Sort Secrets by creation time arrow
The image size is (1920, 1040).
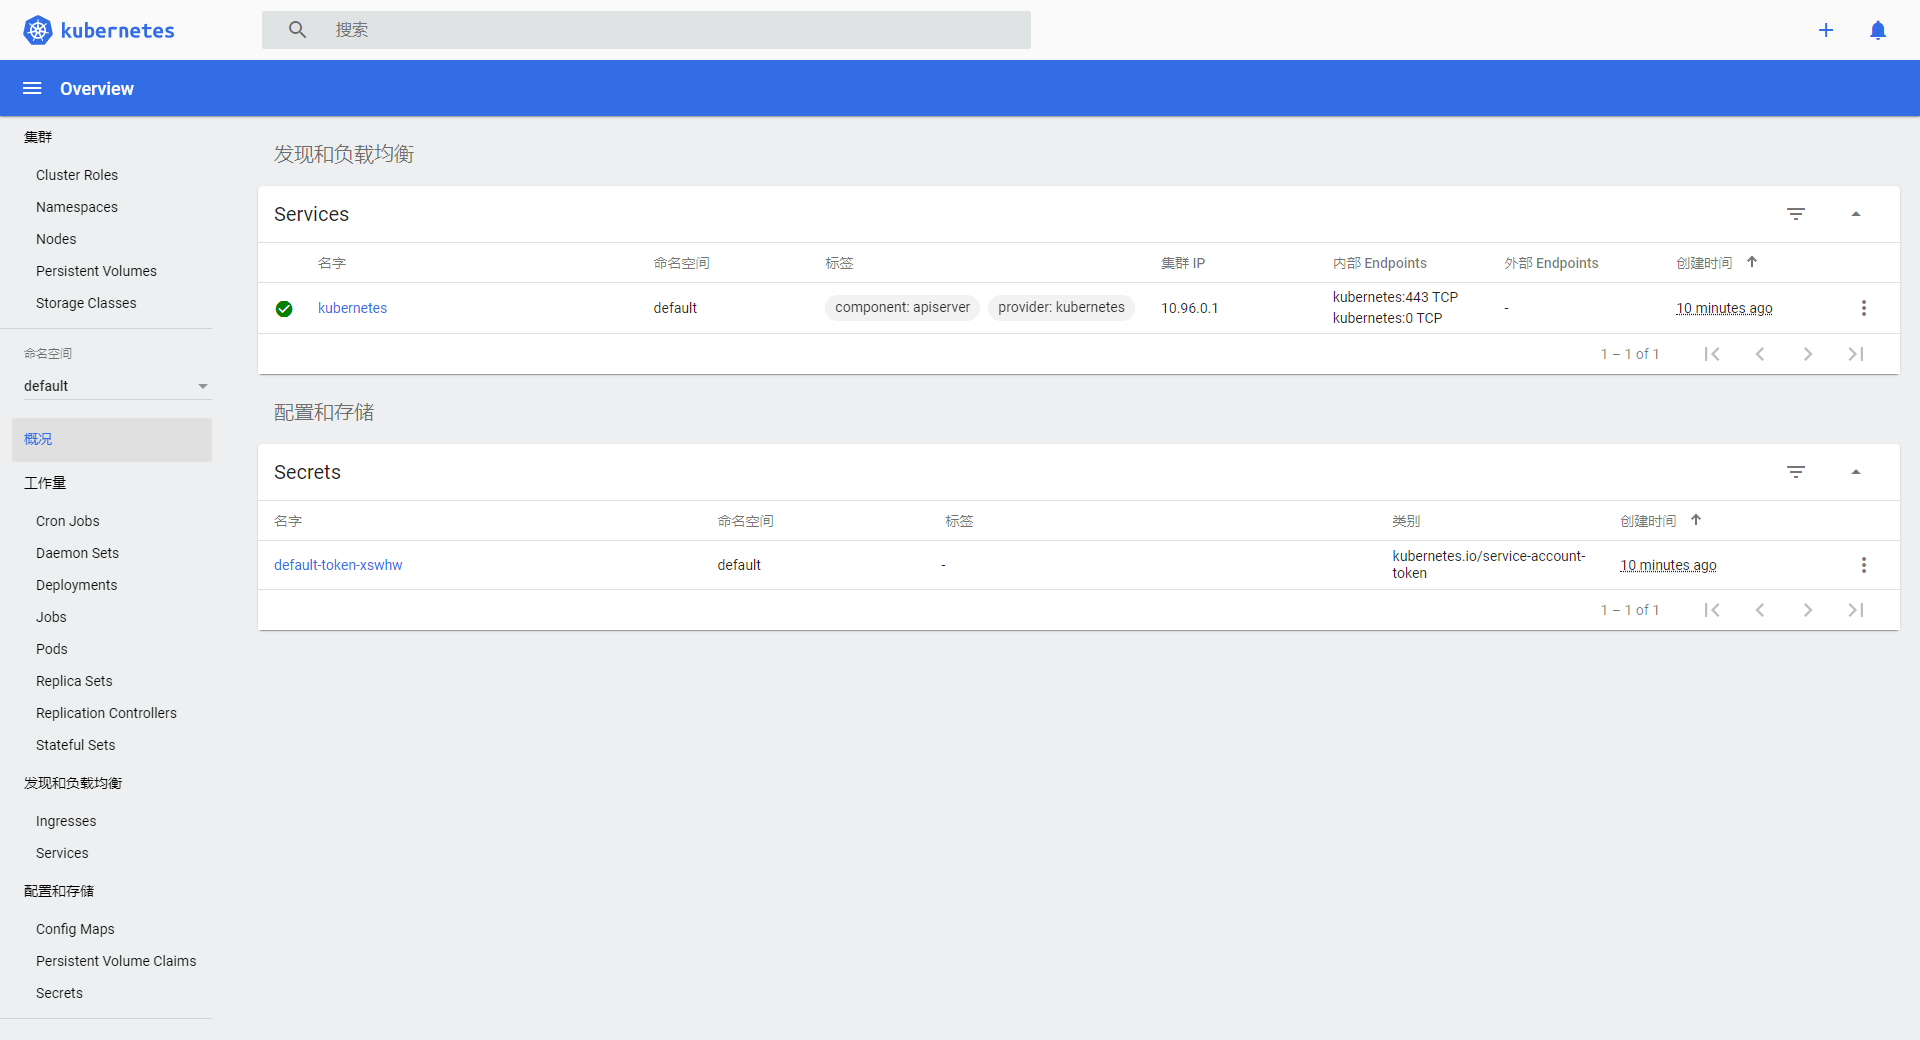pyautogui.click(x=1696, y=520)
